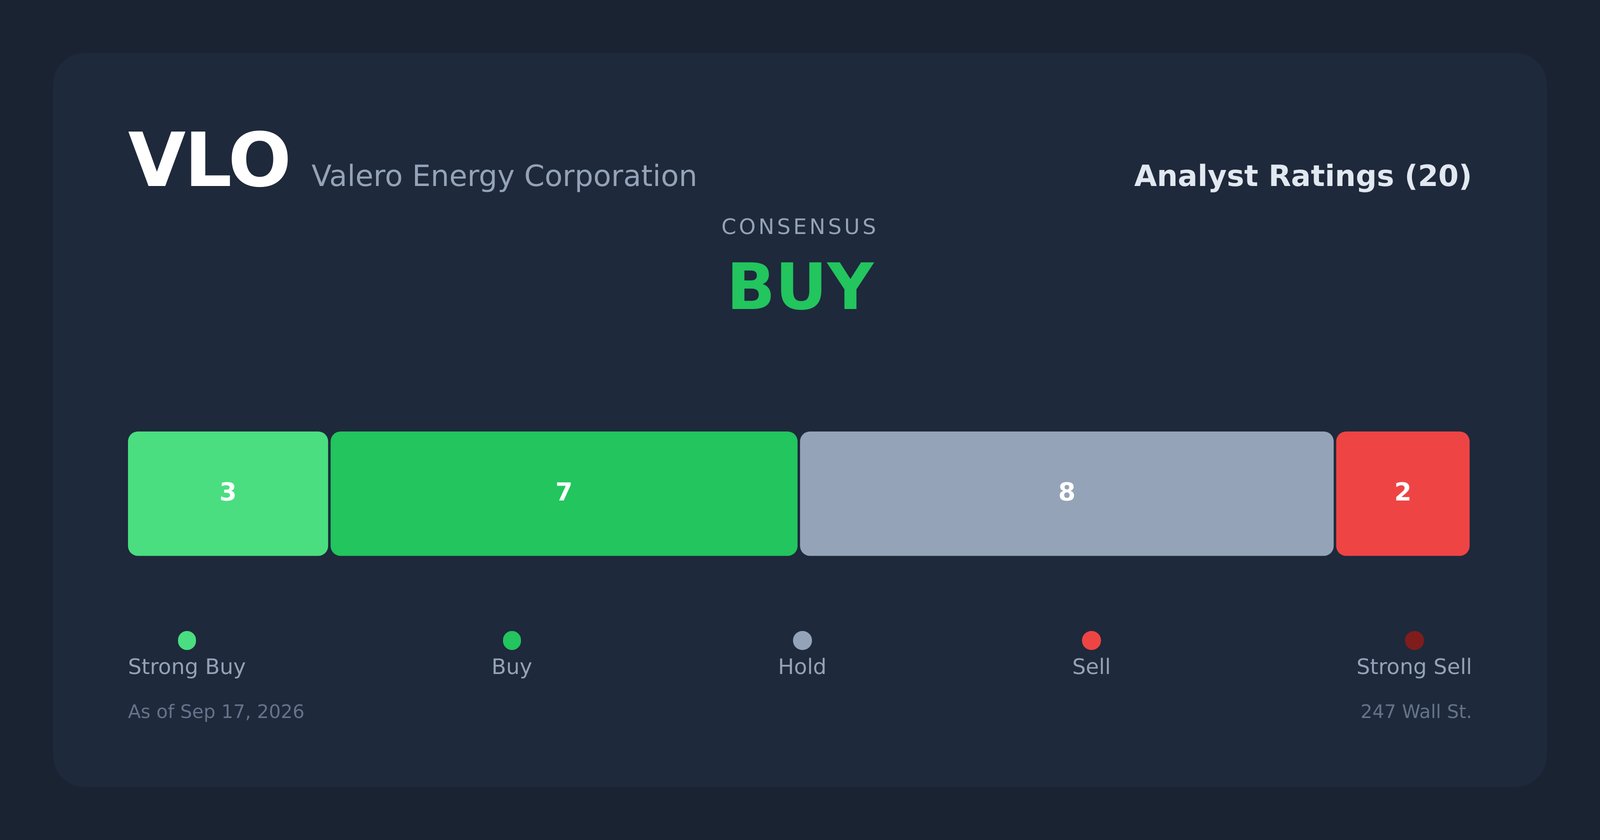Select the gray Hold segment showing 8
This screenshot has width=1600, height=840.
tap(1067, 493)
